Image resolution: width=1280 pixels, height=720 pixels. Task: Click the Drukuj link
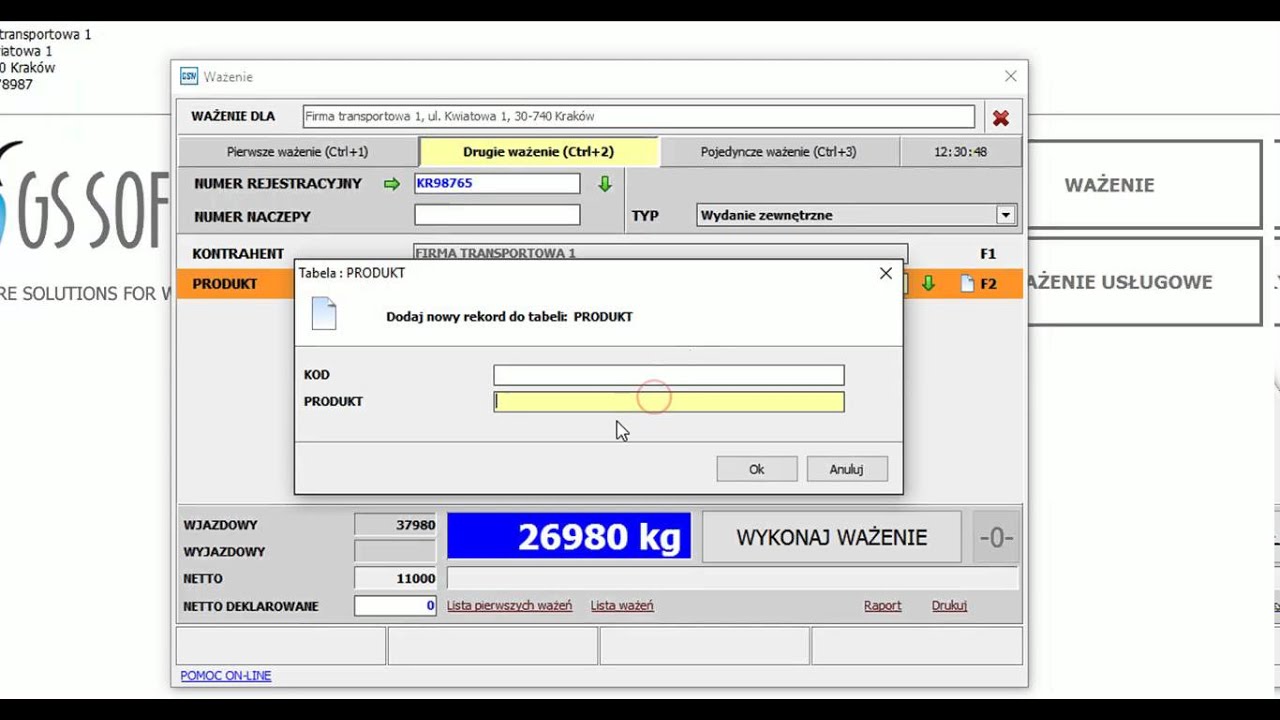(949, 606)
